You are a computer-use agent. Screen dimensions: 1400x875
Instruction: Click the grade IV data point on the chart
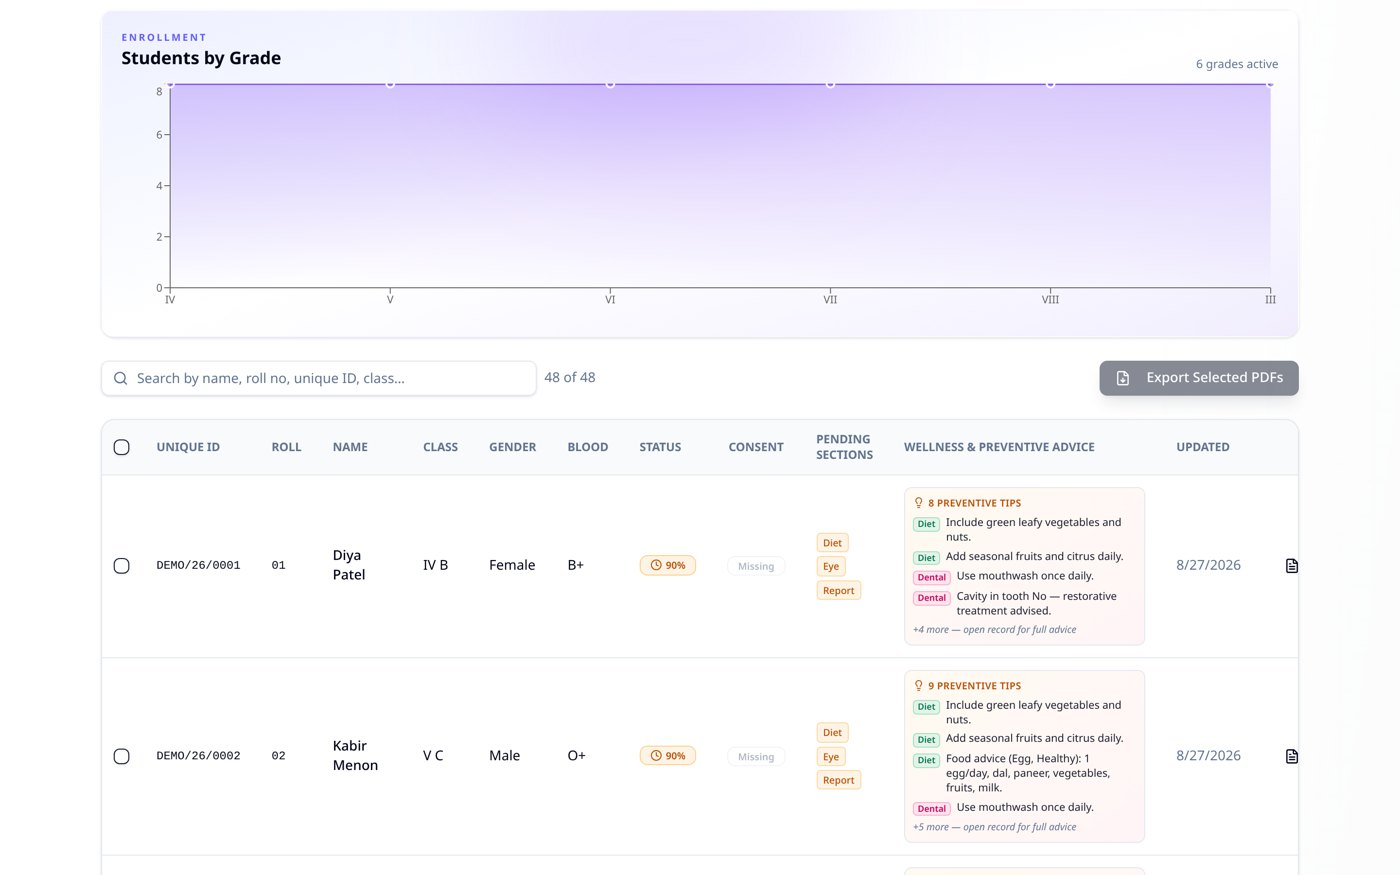click(x=170, y=84)
